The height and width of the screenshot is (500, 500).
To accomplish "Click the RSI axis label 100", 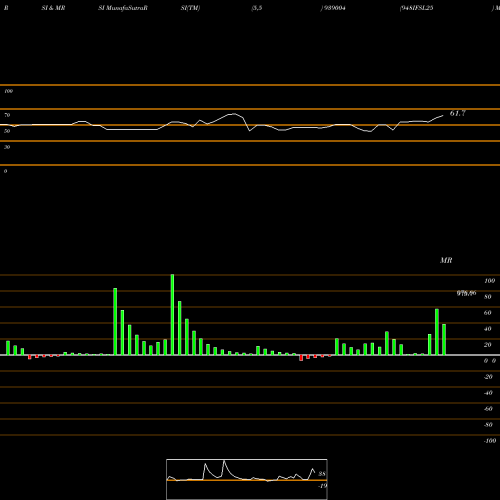I will tap(9, 91).
